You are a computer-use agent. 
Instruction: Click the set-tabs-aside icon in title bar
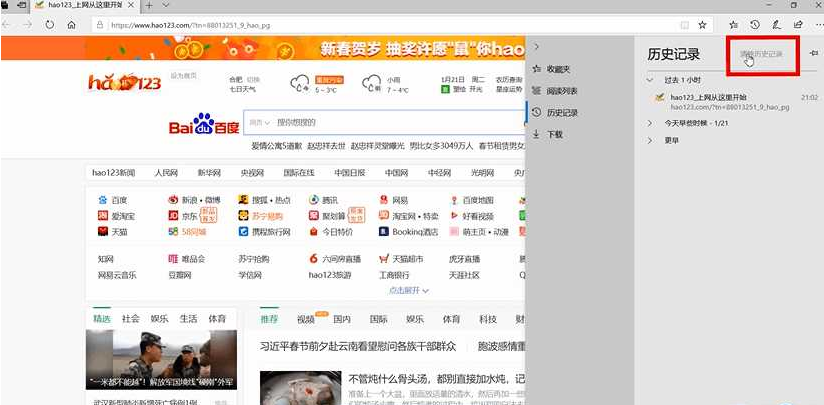point(22,5)
